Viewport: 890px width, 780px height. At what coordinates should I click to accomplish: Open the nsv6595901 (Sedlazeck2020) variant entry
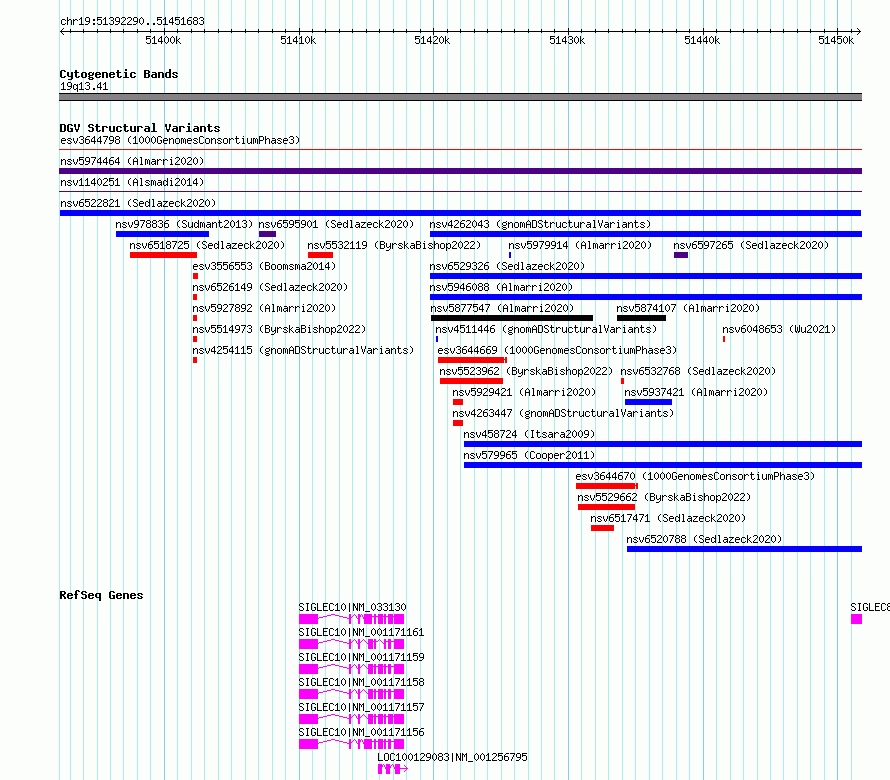(336, 224)
